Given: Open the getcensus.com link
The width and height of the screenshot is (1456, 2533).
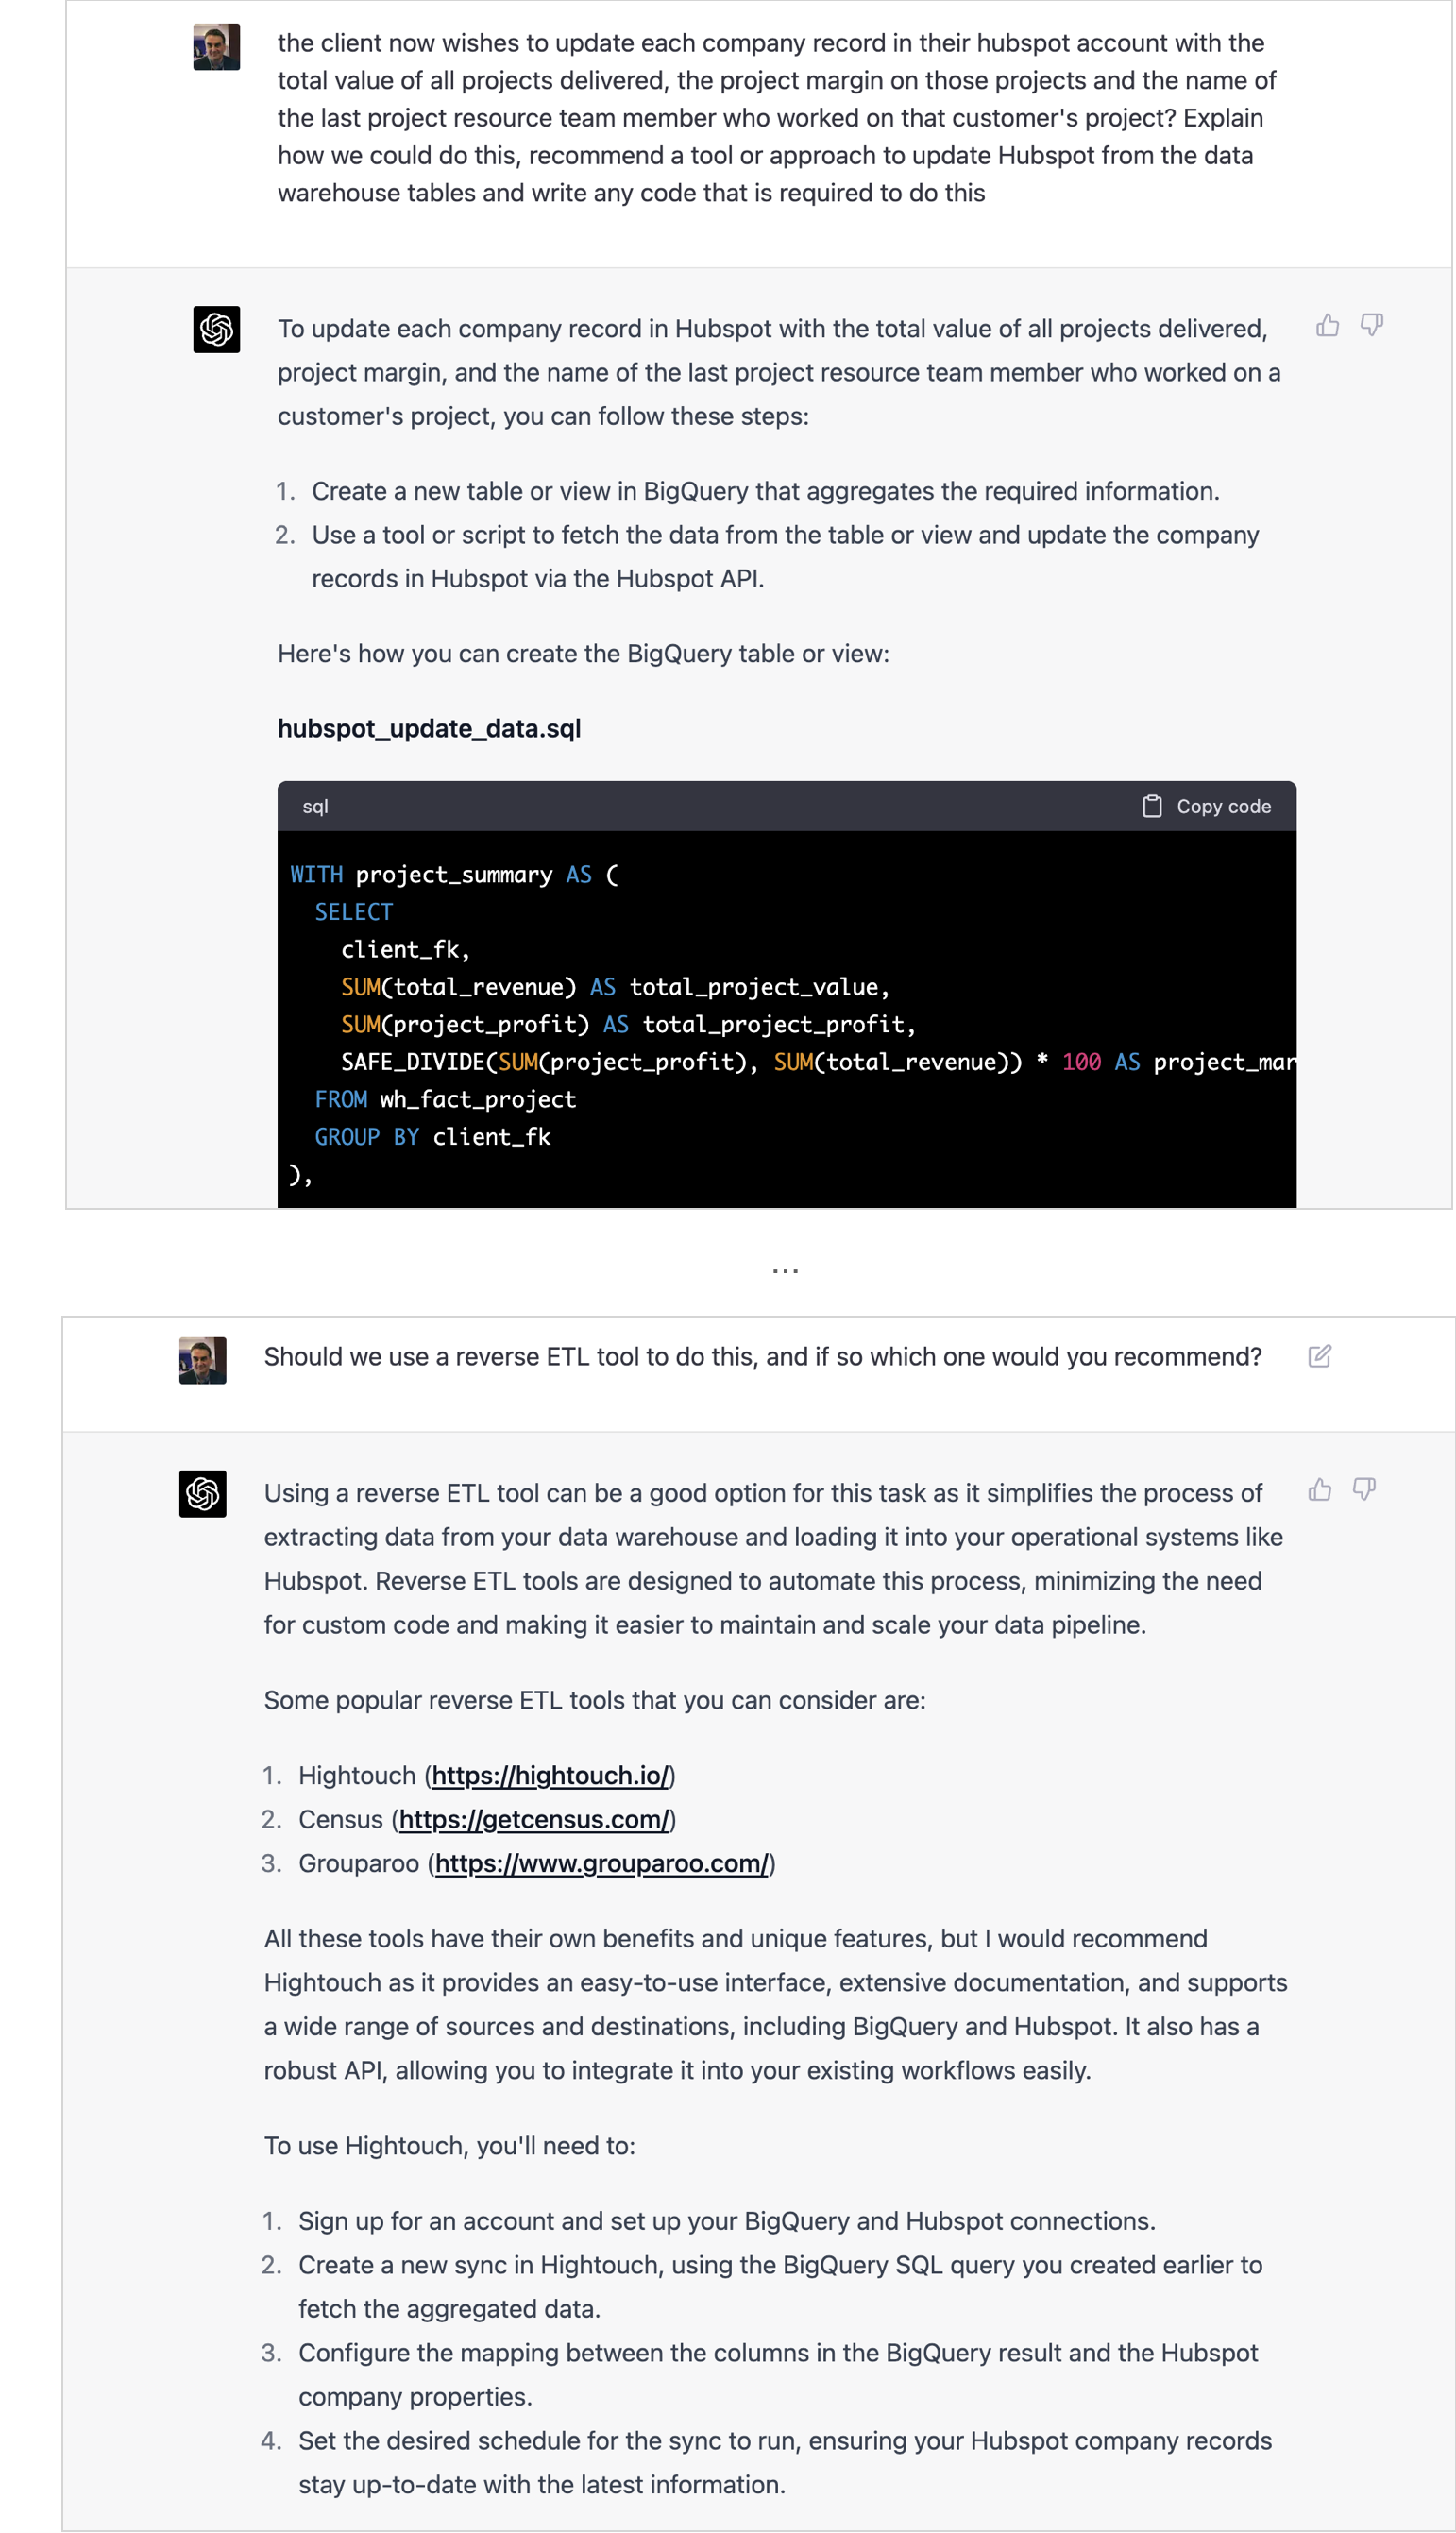Looking at the screenshot, I should (x=534, y=1819).
